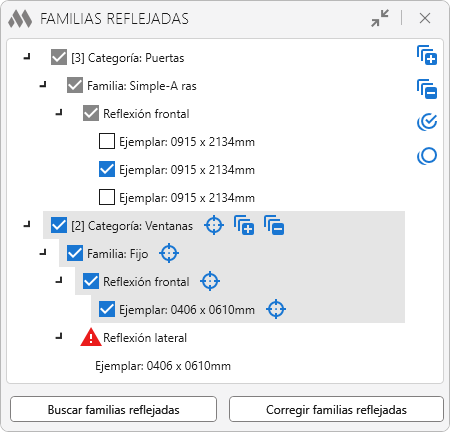
Task: Click the expand all icon in sidebar
Action: (427, 55)
